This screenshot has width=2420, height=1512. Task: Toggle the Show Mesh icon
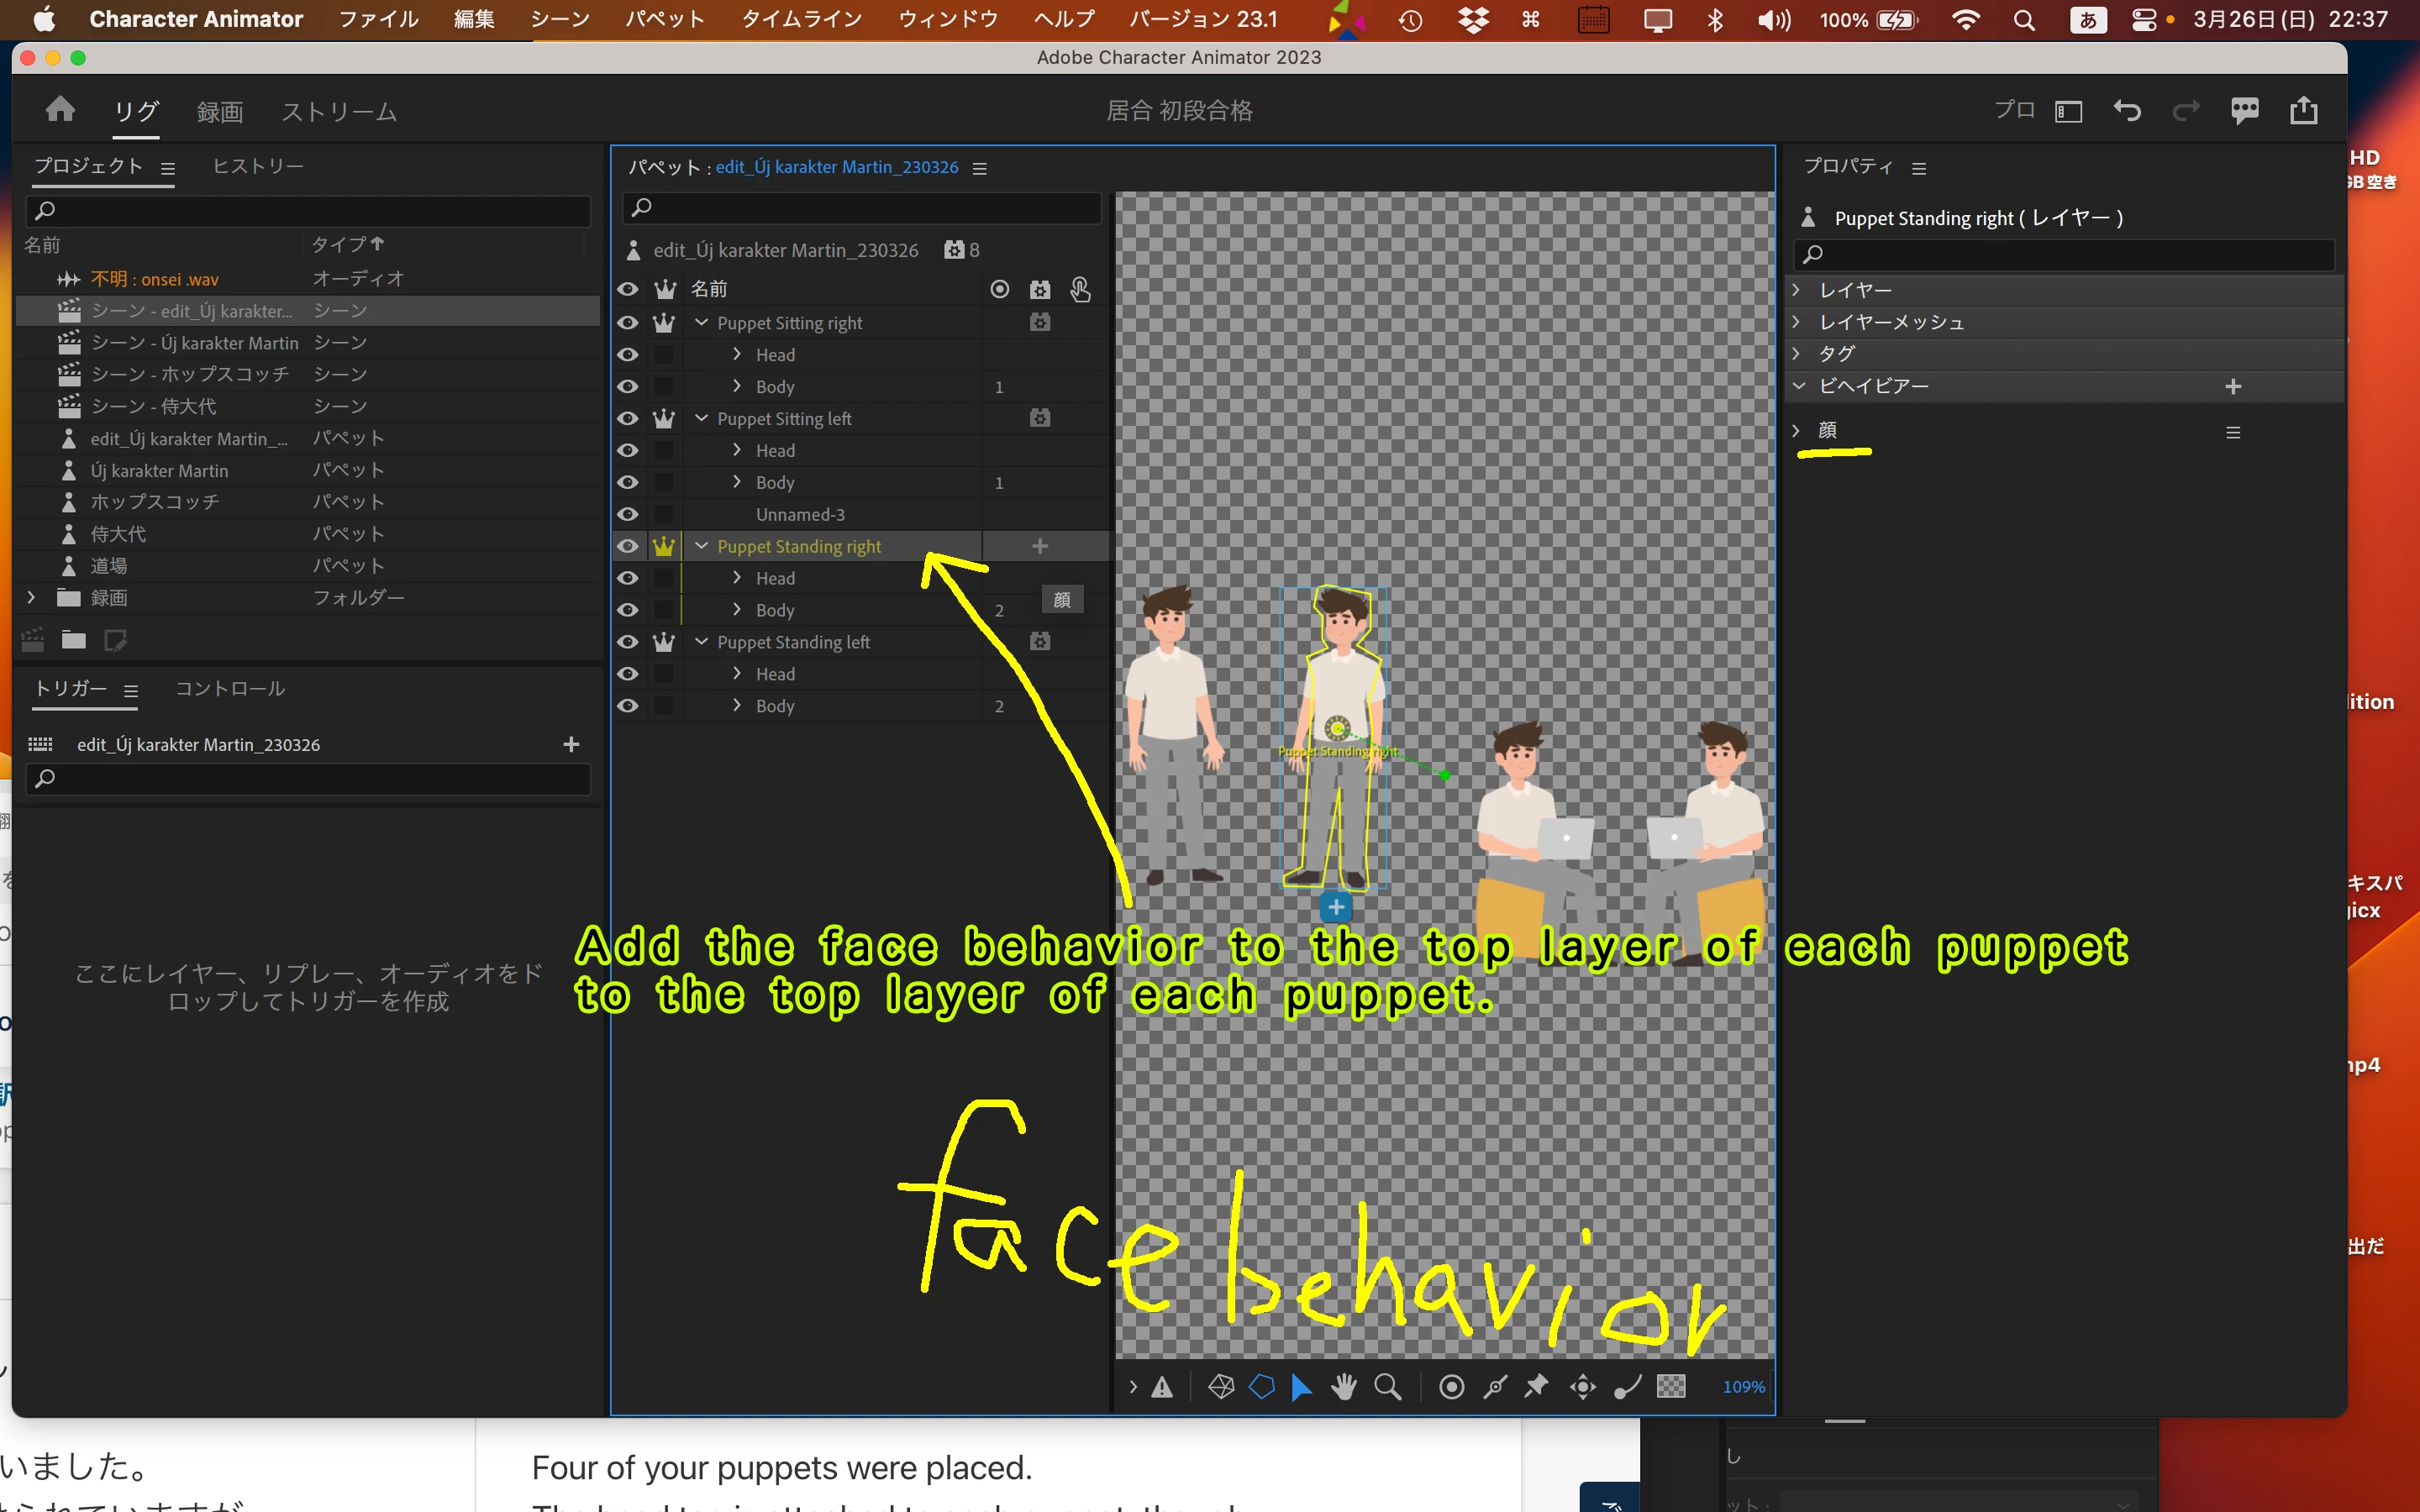[x=1221, y=1387]
